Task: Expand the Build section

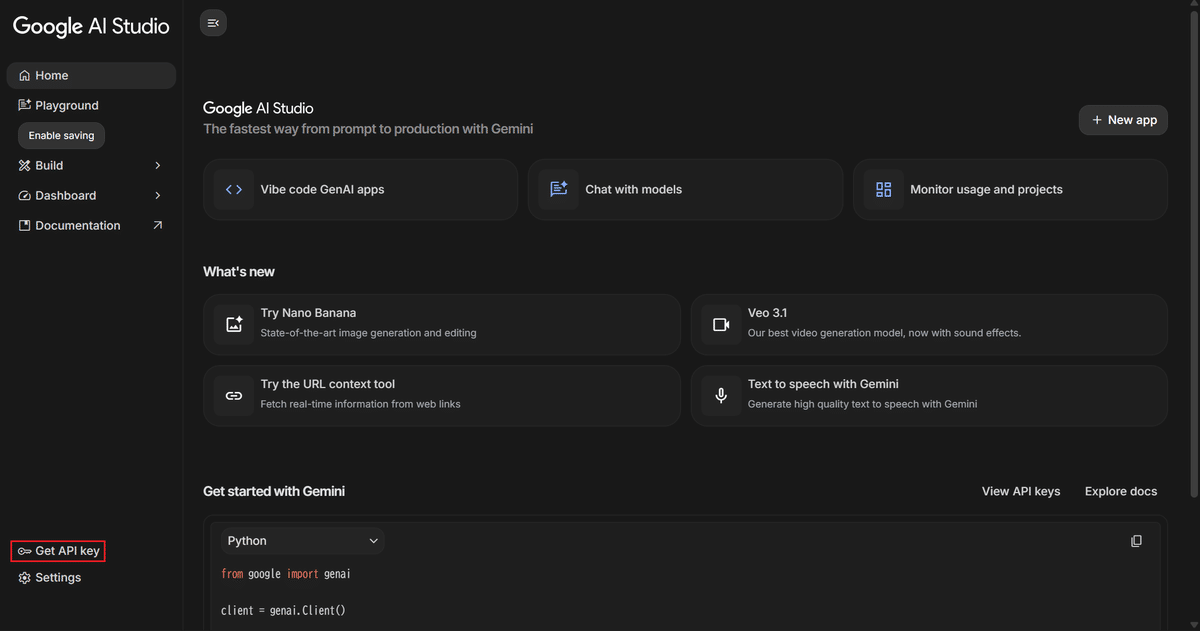Action: [157, 165]
